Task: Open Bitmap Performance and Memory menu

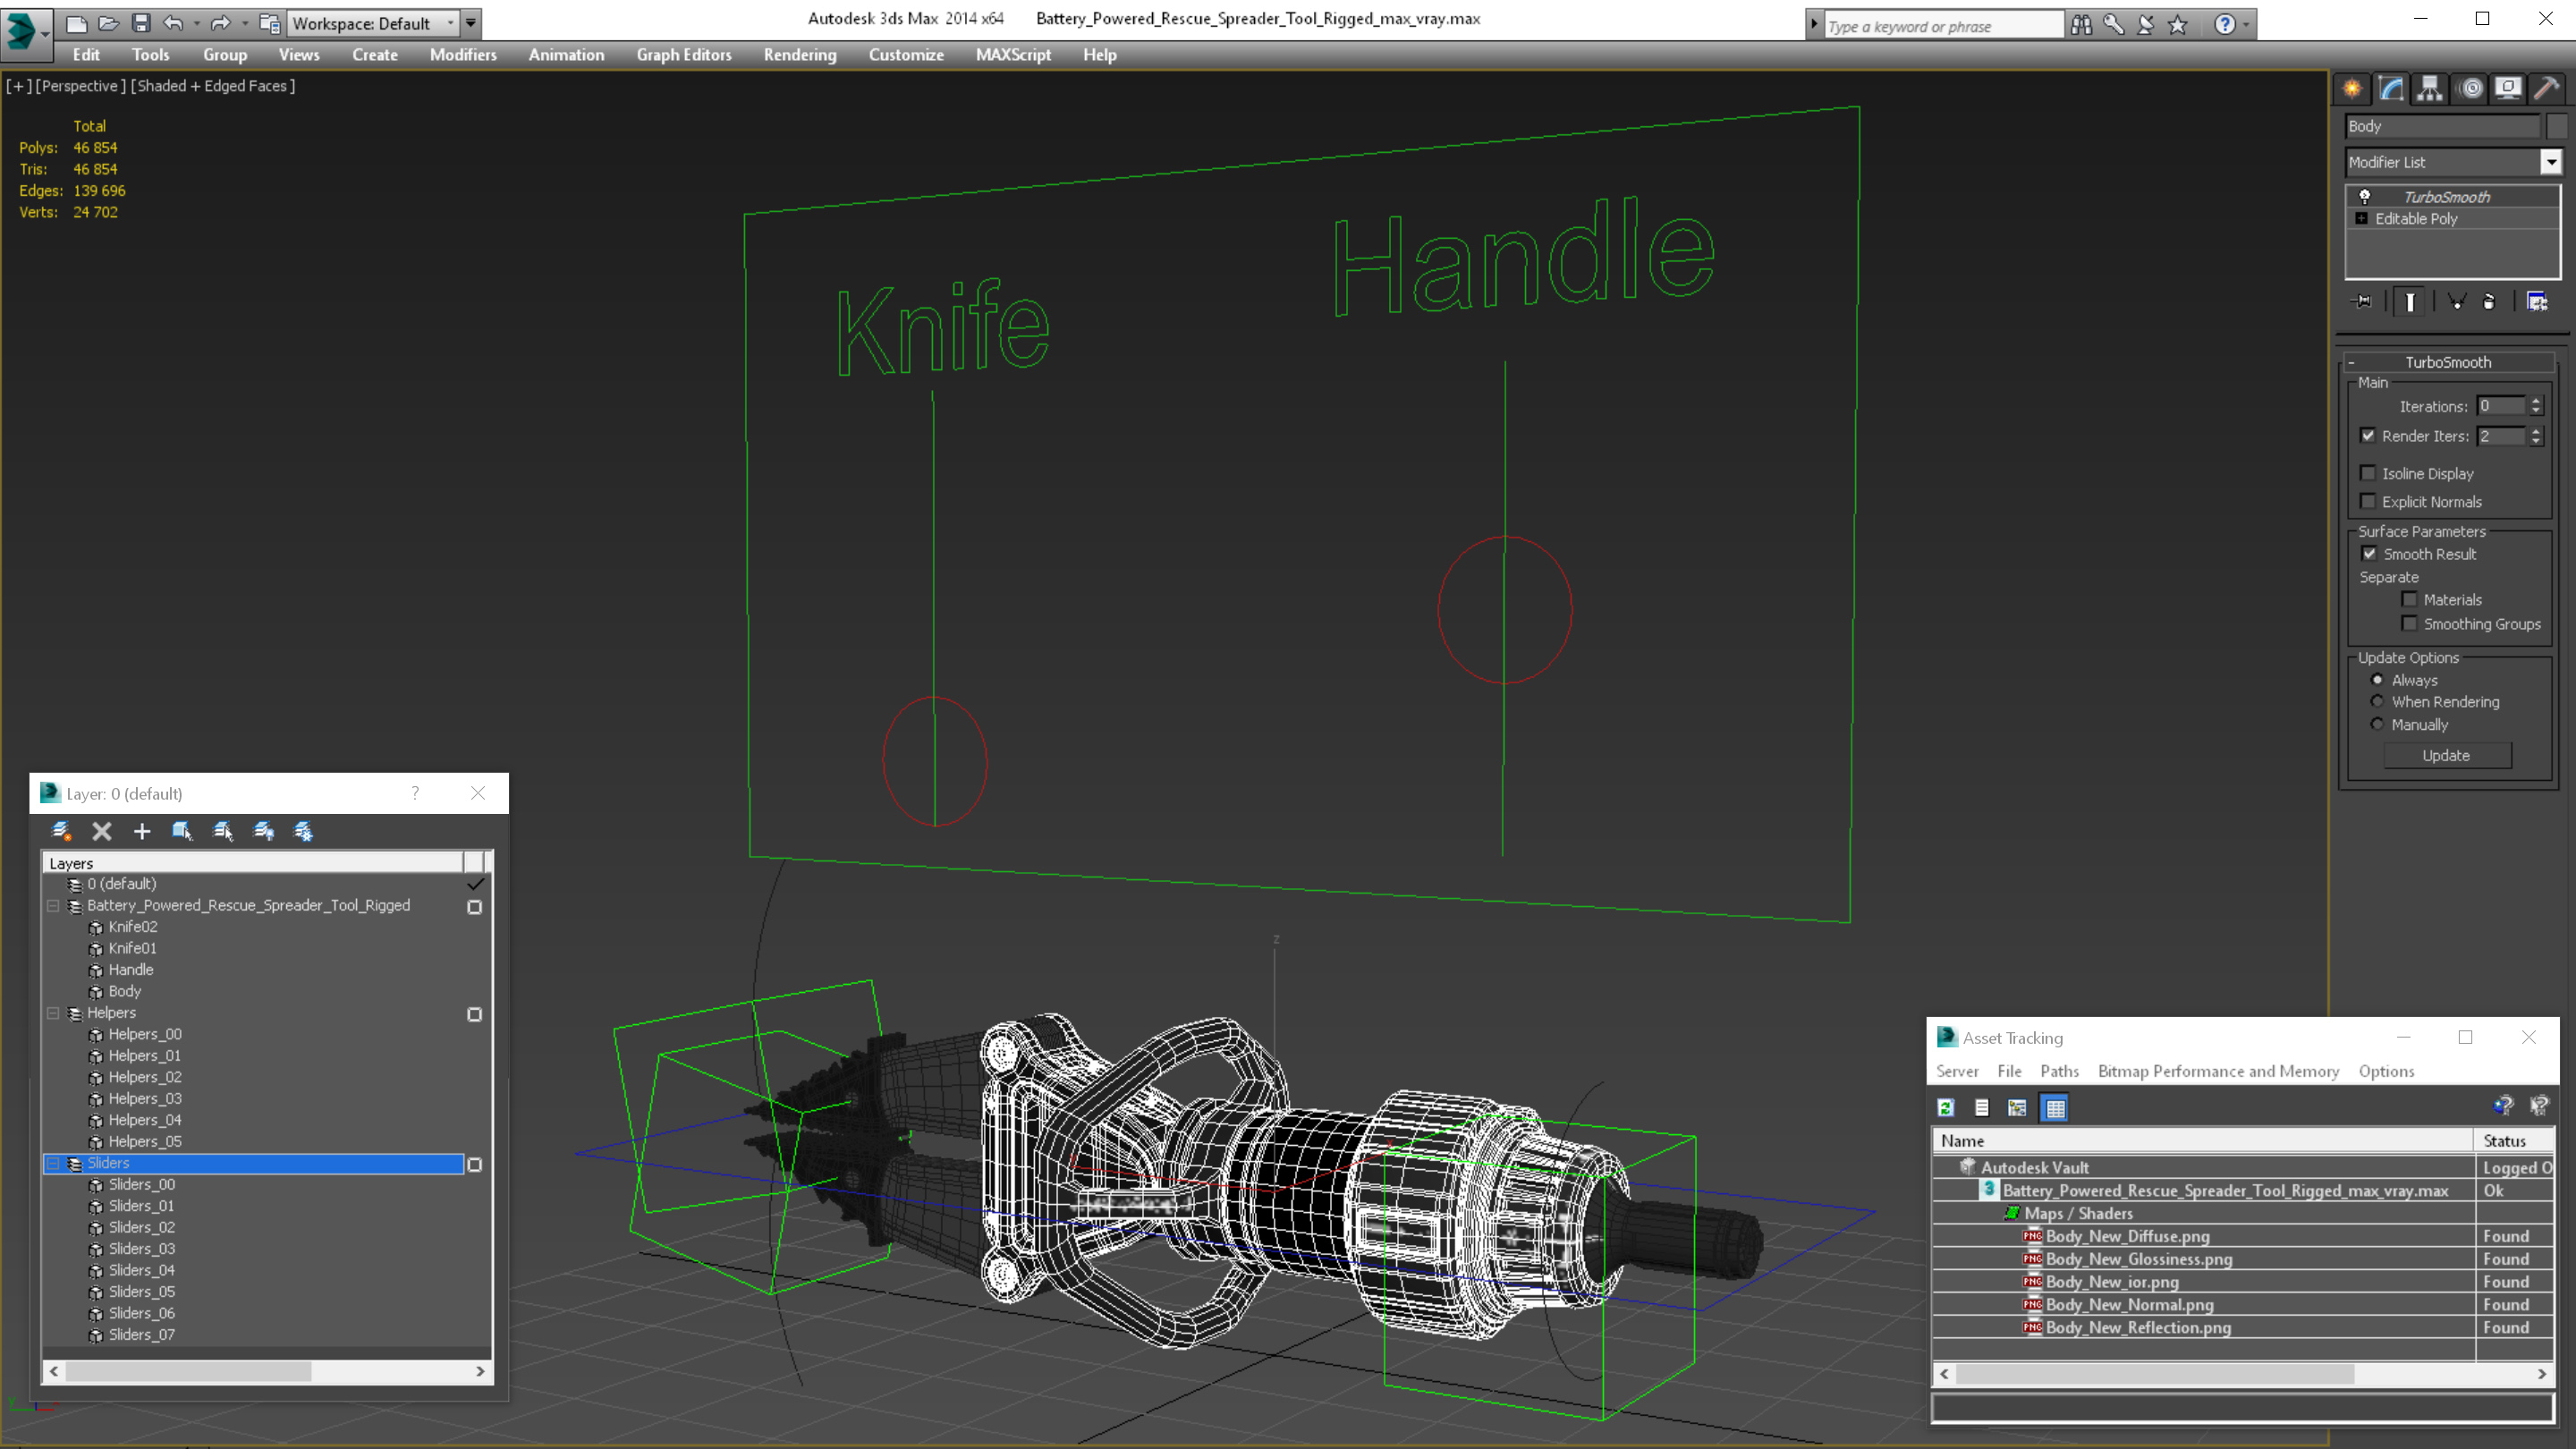Action: click(2218, 1071)
